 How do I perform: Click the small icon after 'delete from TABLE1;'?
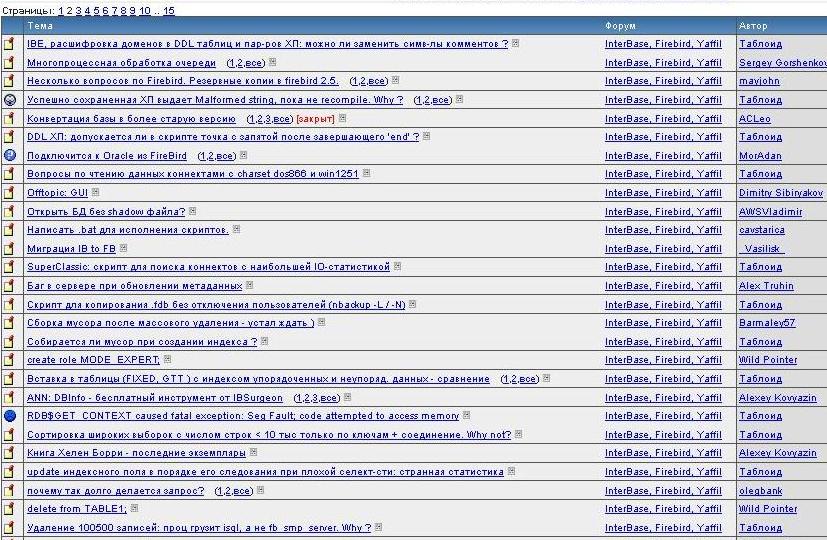pos(135,508)
